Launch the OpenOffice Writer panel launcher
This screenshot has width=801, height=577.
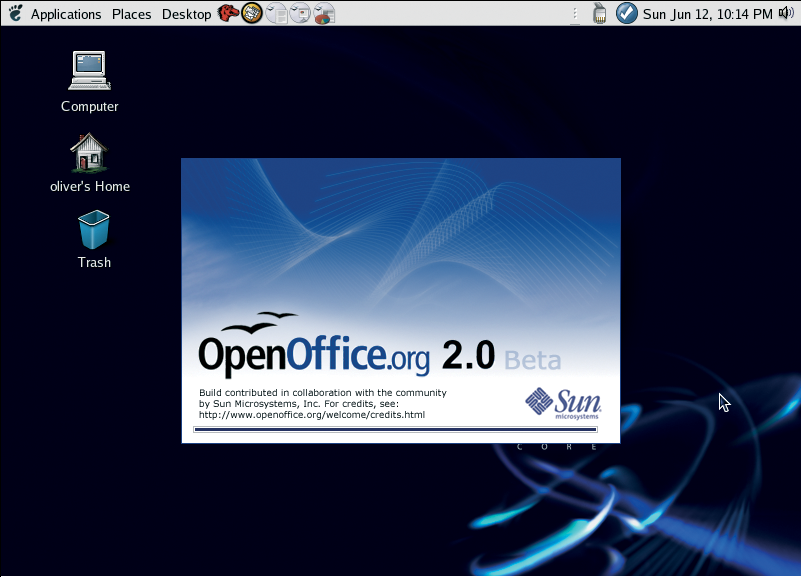[277, 13]
